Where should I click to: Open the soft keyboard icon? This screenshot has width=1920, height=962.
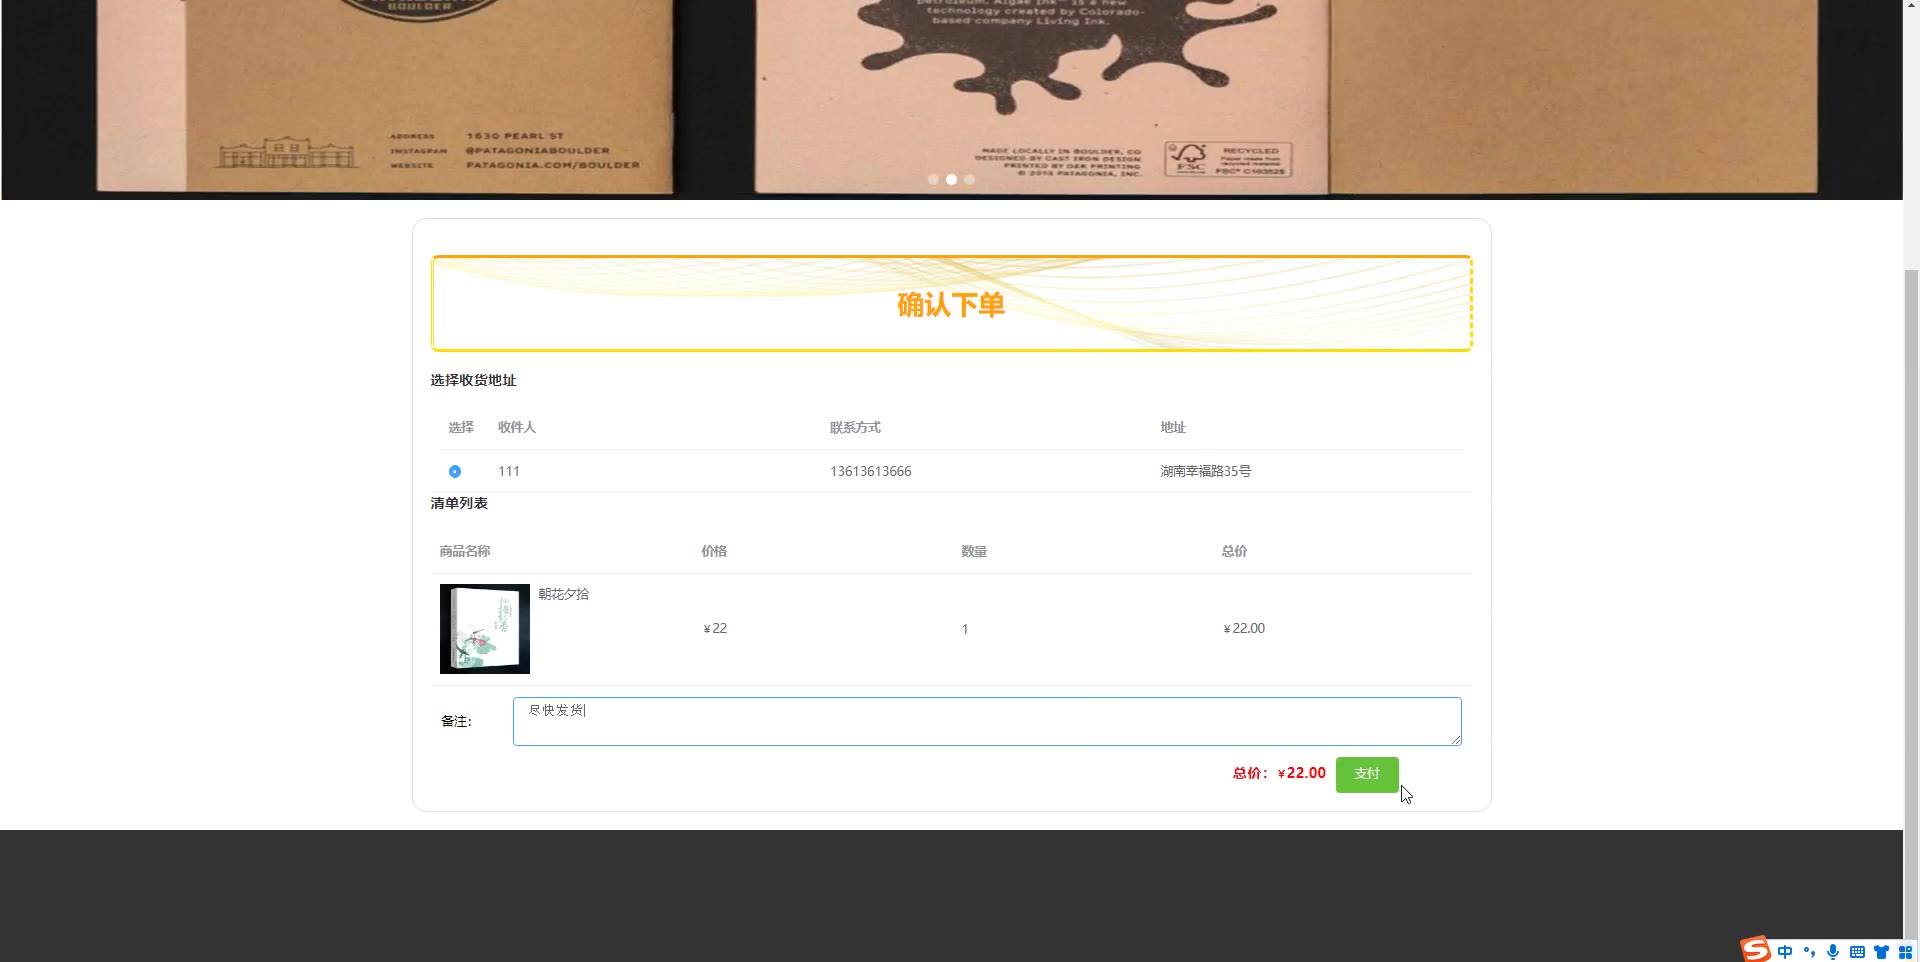pos(1857,952)
